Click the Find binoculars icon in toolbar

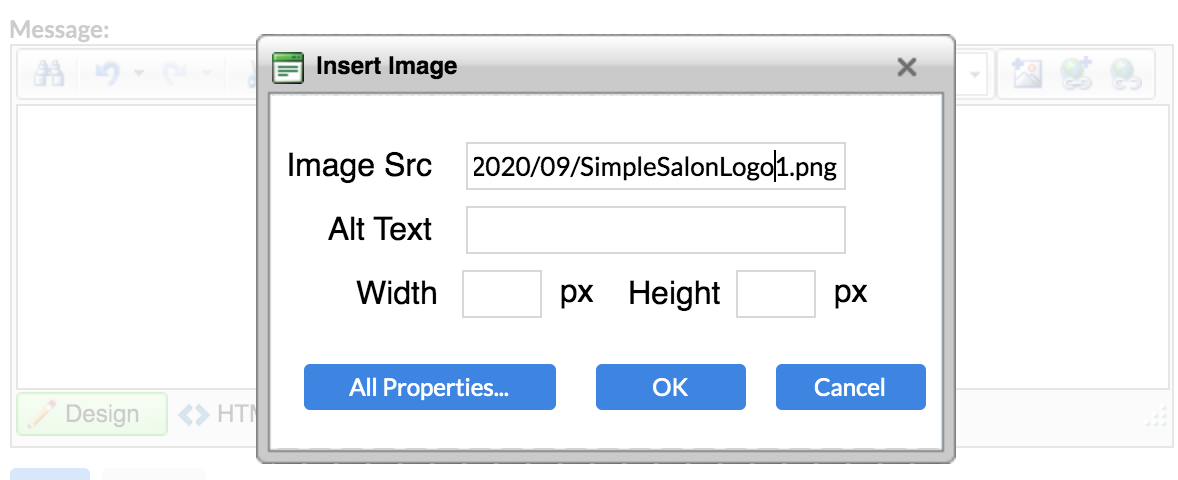point(50,74)
